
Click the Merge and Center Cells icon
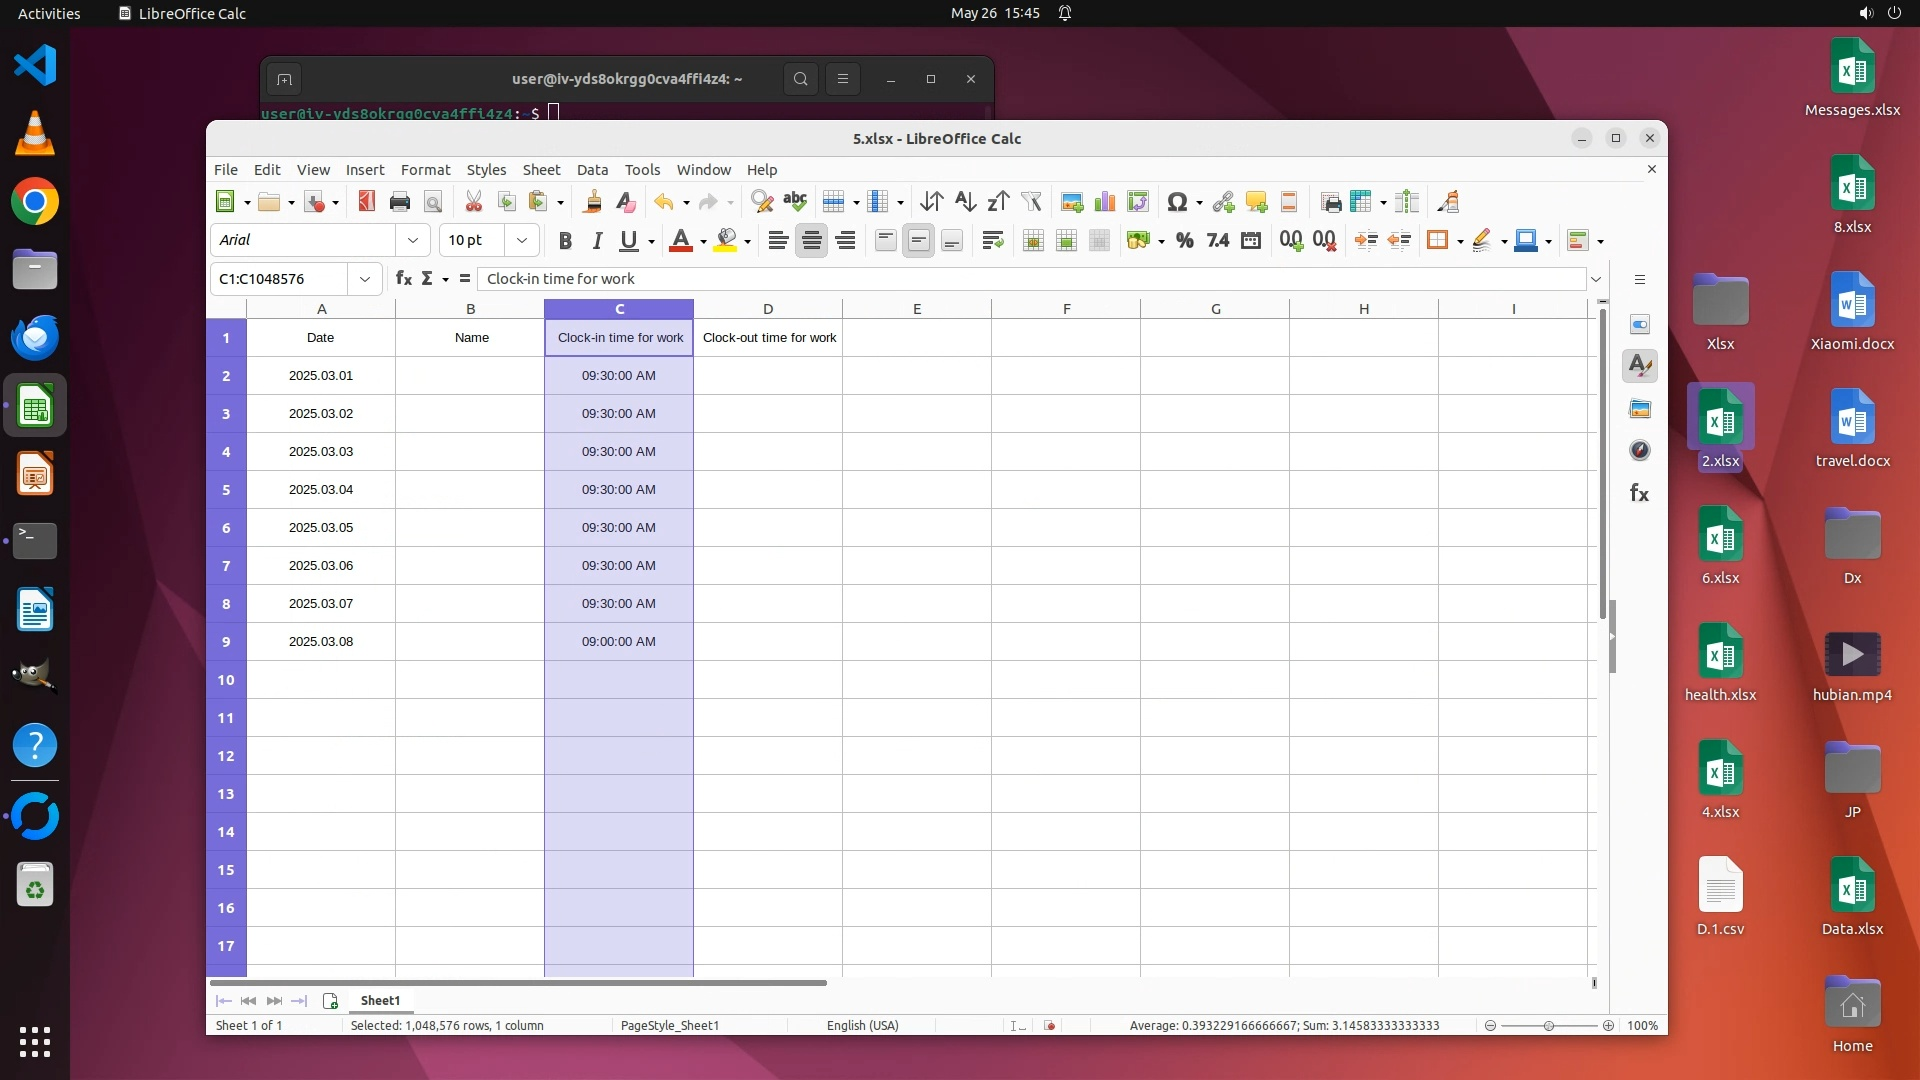pos(1033,240)
